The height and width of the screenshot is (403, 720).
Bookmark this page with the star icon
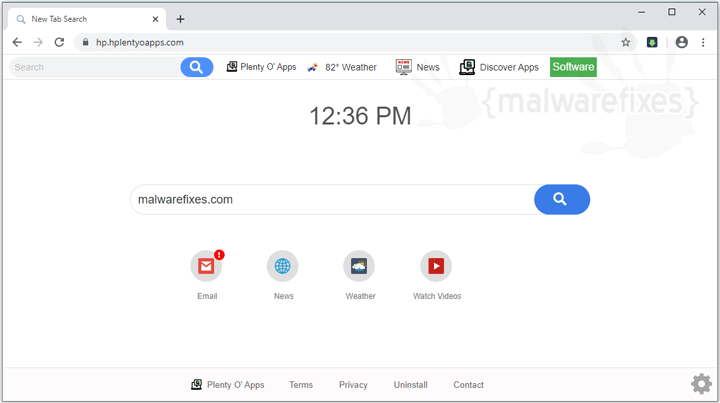click(625, 42)
